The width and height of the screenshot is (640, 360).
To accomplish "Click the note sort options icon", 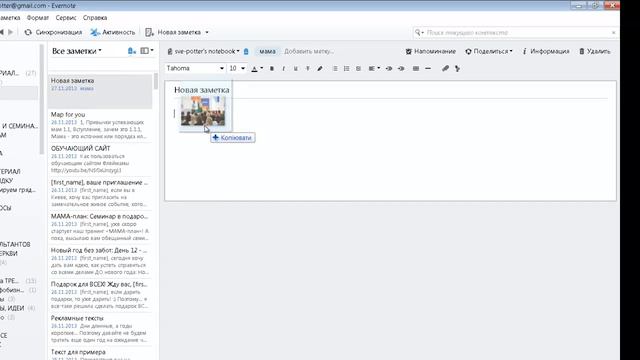I will click(x=131, y=51).
